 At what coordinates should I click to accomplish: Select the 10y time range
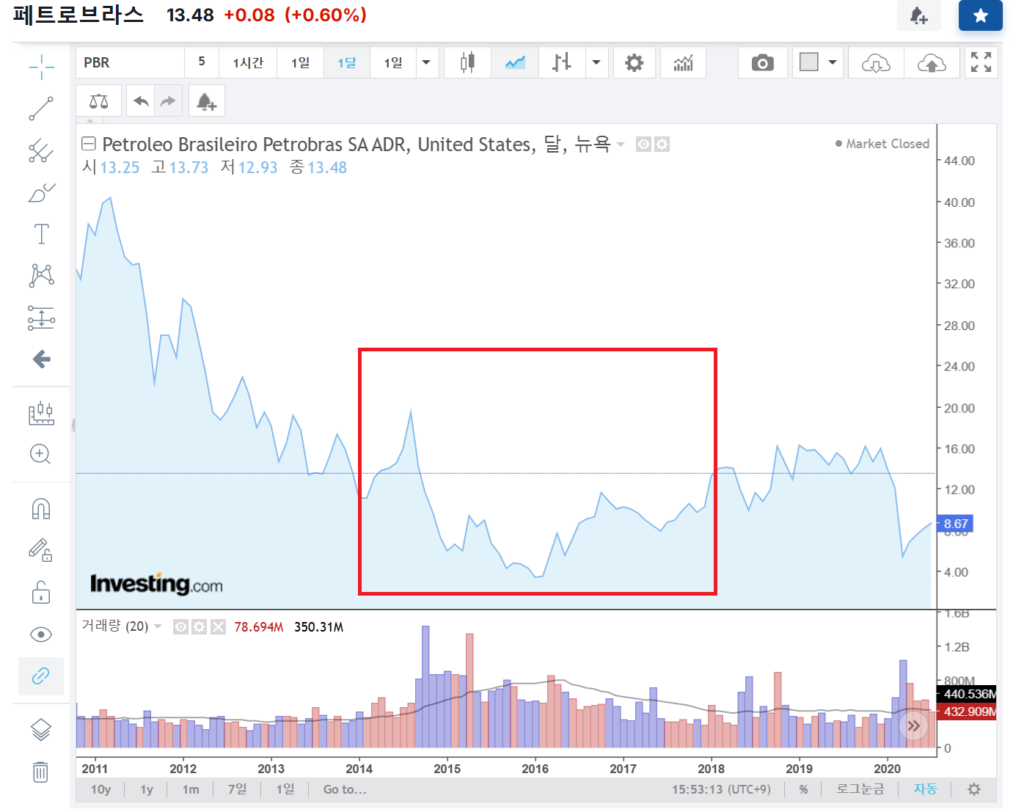coord(101,790)
